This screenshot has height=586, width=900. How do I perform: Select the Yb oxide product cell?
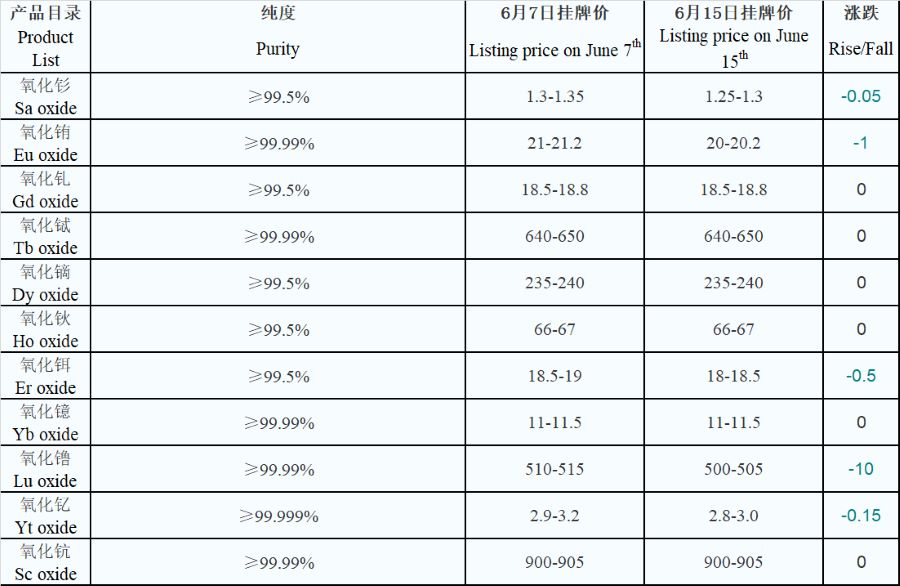point(45,422)
